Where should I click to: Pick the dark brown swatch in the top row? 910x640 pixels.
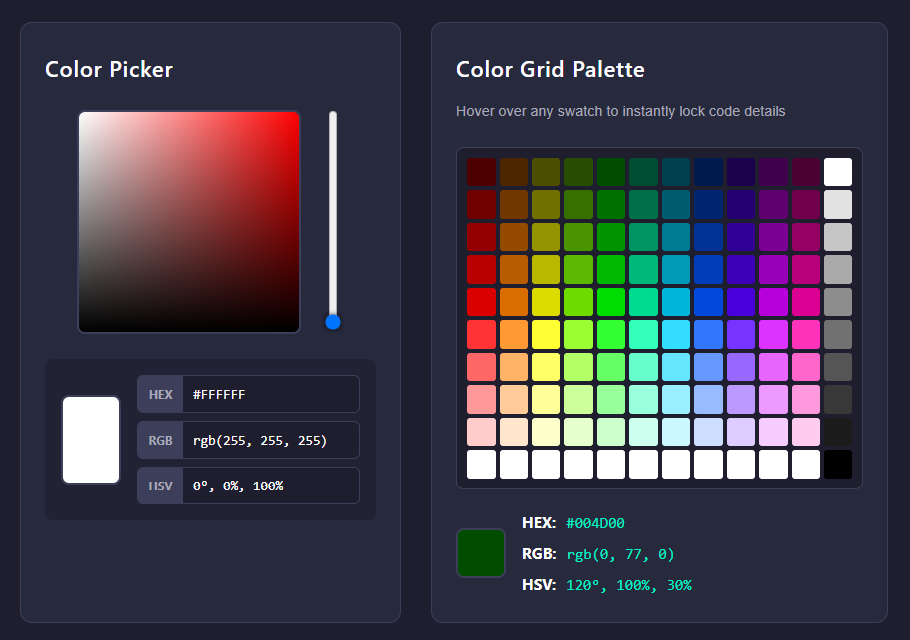(514, 172)
